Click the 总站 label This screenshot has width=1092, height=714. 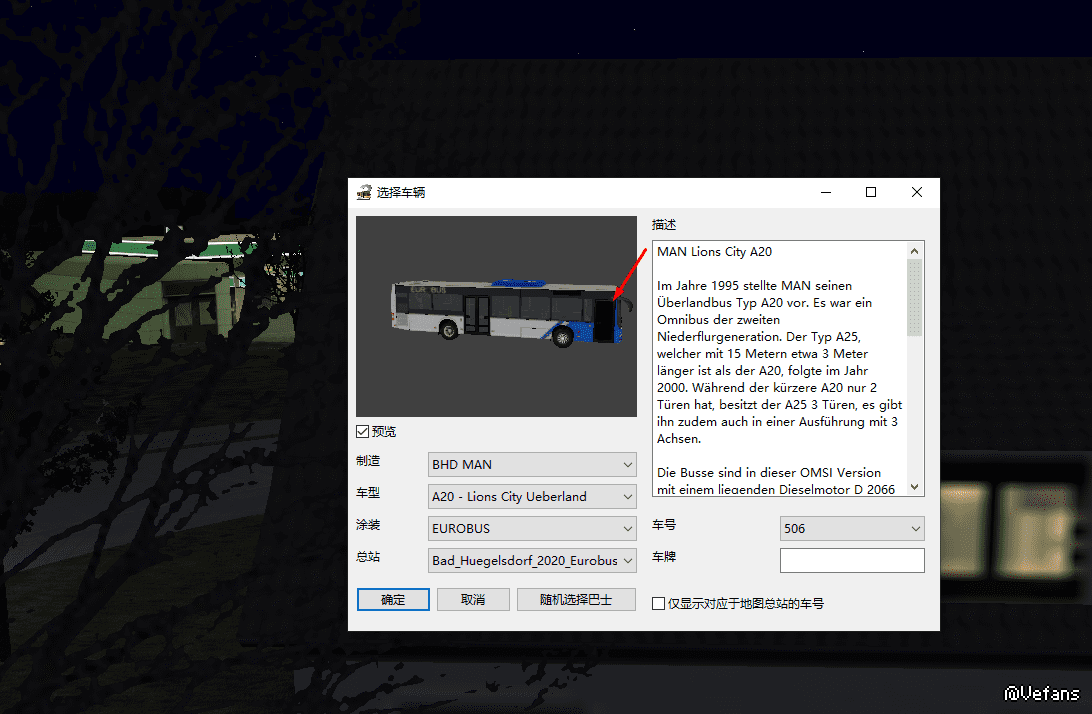[368, 557]
